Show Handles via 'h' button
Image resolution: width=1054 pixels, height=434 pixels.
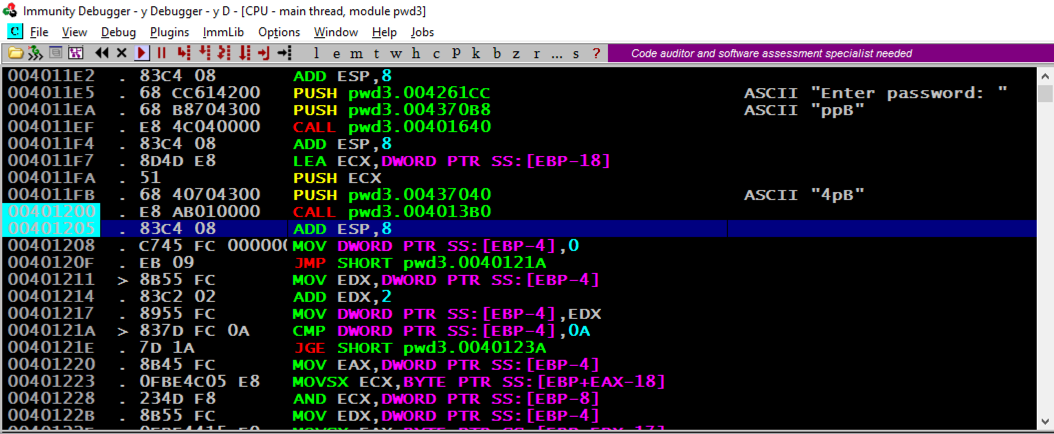tap(416, 54)
